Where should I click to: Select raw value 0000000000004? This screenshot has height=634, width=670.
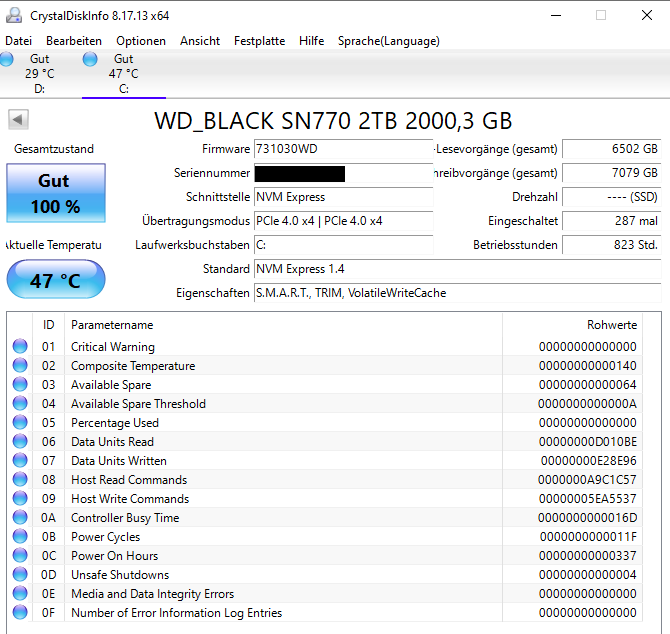(x=588, y=575)
